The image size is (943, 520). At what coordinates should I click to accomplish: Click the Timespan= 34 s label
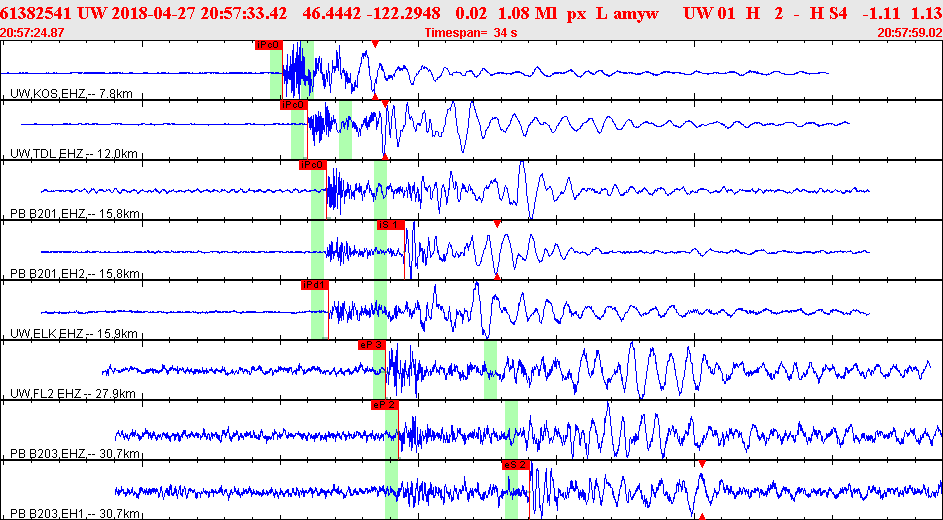point(471,32)
